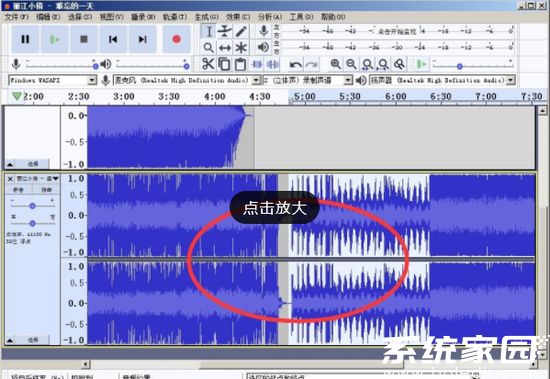
Task: Adjust the second track gain slider
Action: (x=32, y=206)
